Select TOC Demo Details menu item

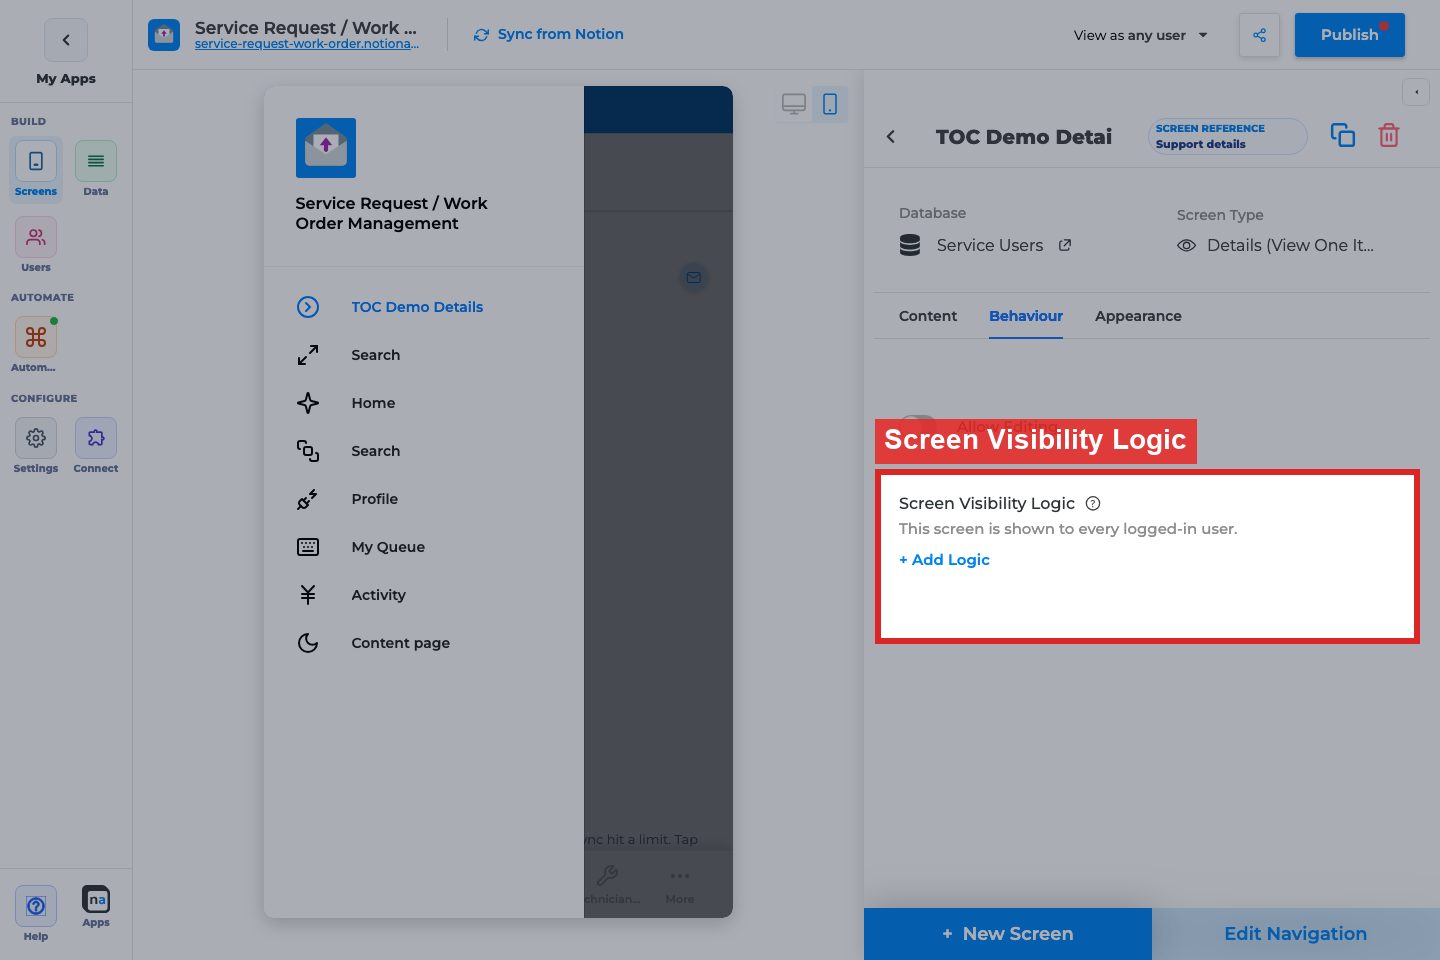point(424,307)
